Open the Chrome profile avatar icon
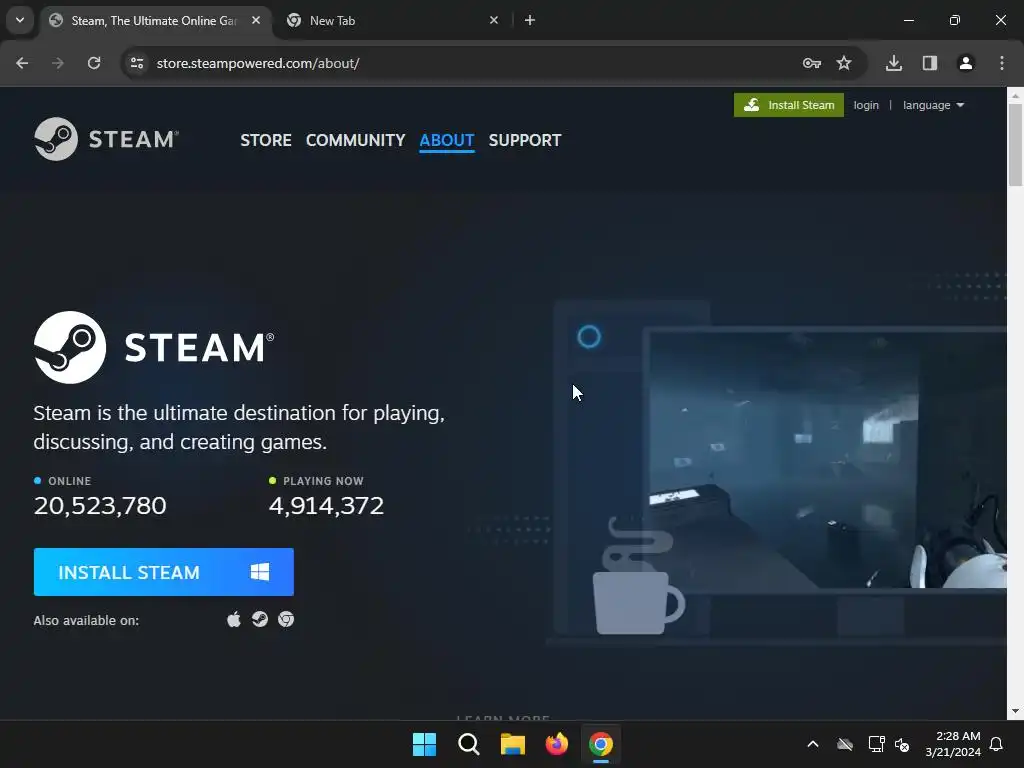The image size is (1024, 768). (x=966, y=63)
